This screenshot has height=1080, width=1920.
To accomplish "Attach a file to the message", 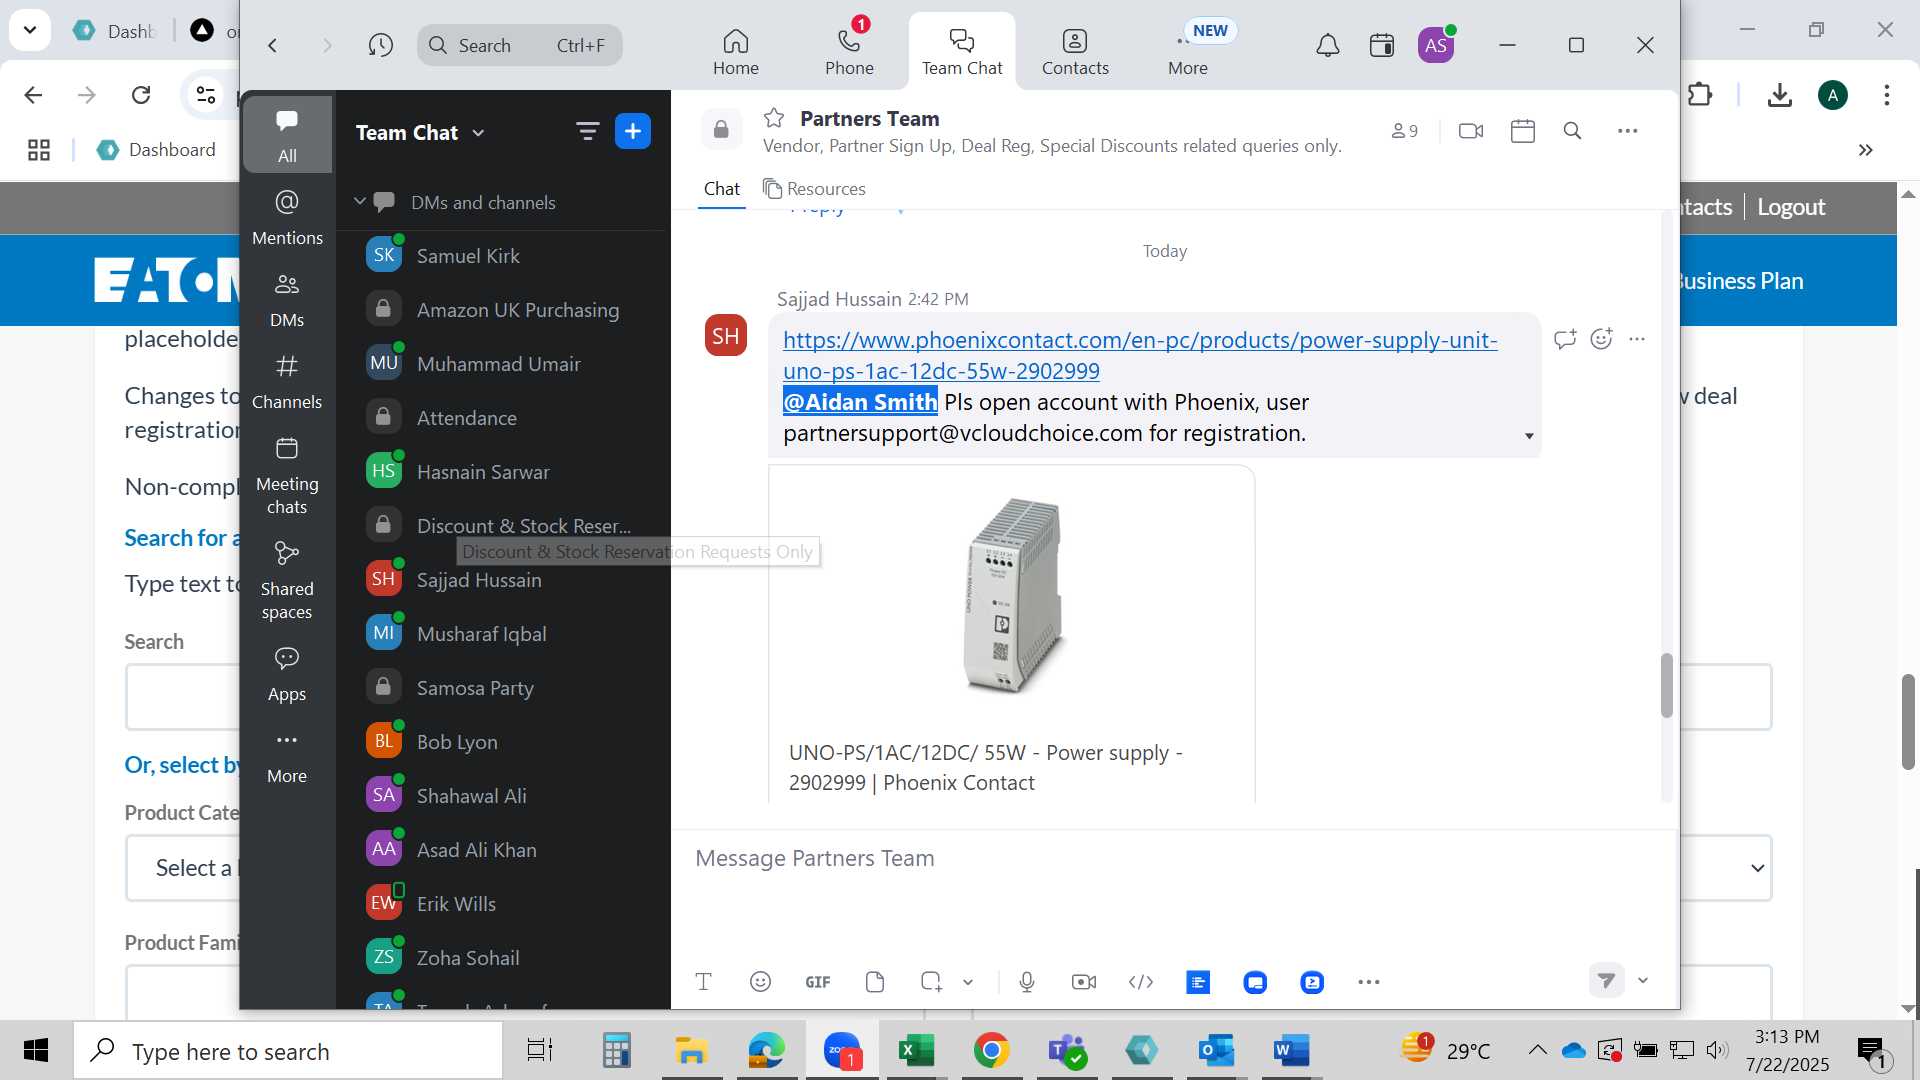I will (x=875, y=982).
